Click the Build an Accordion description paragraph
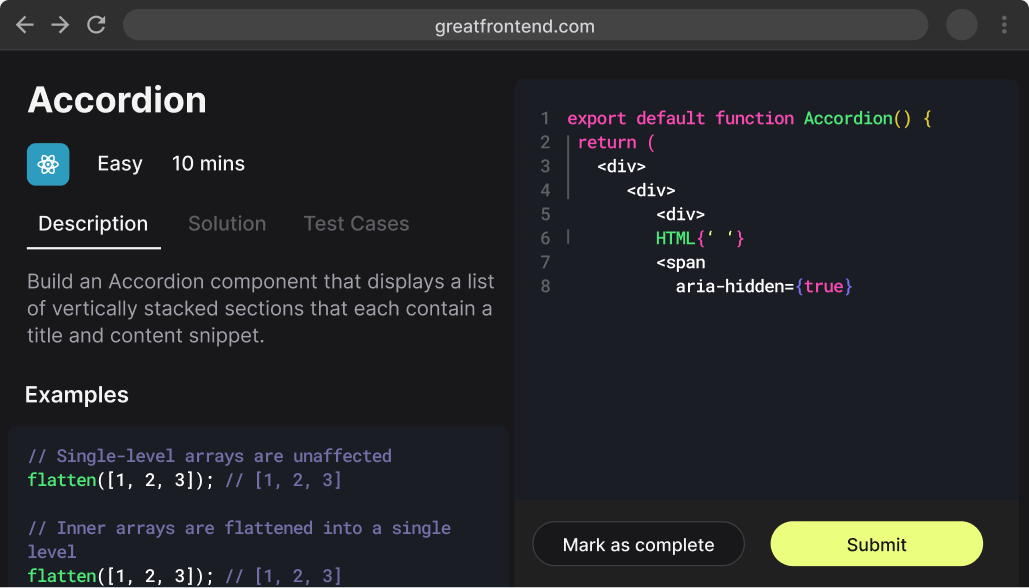Image resolution: width=1029 pixels, height=588 pixels. [x=261, y=308]
